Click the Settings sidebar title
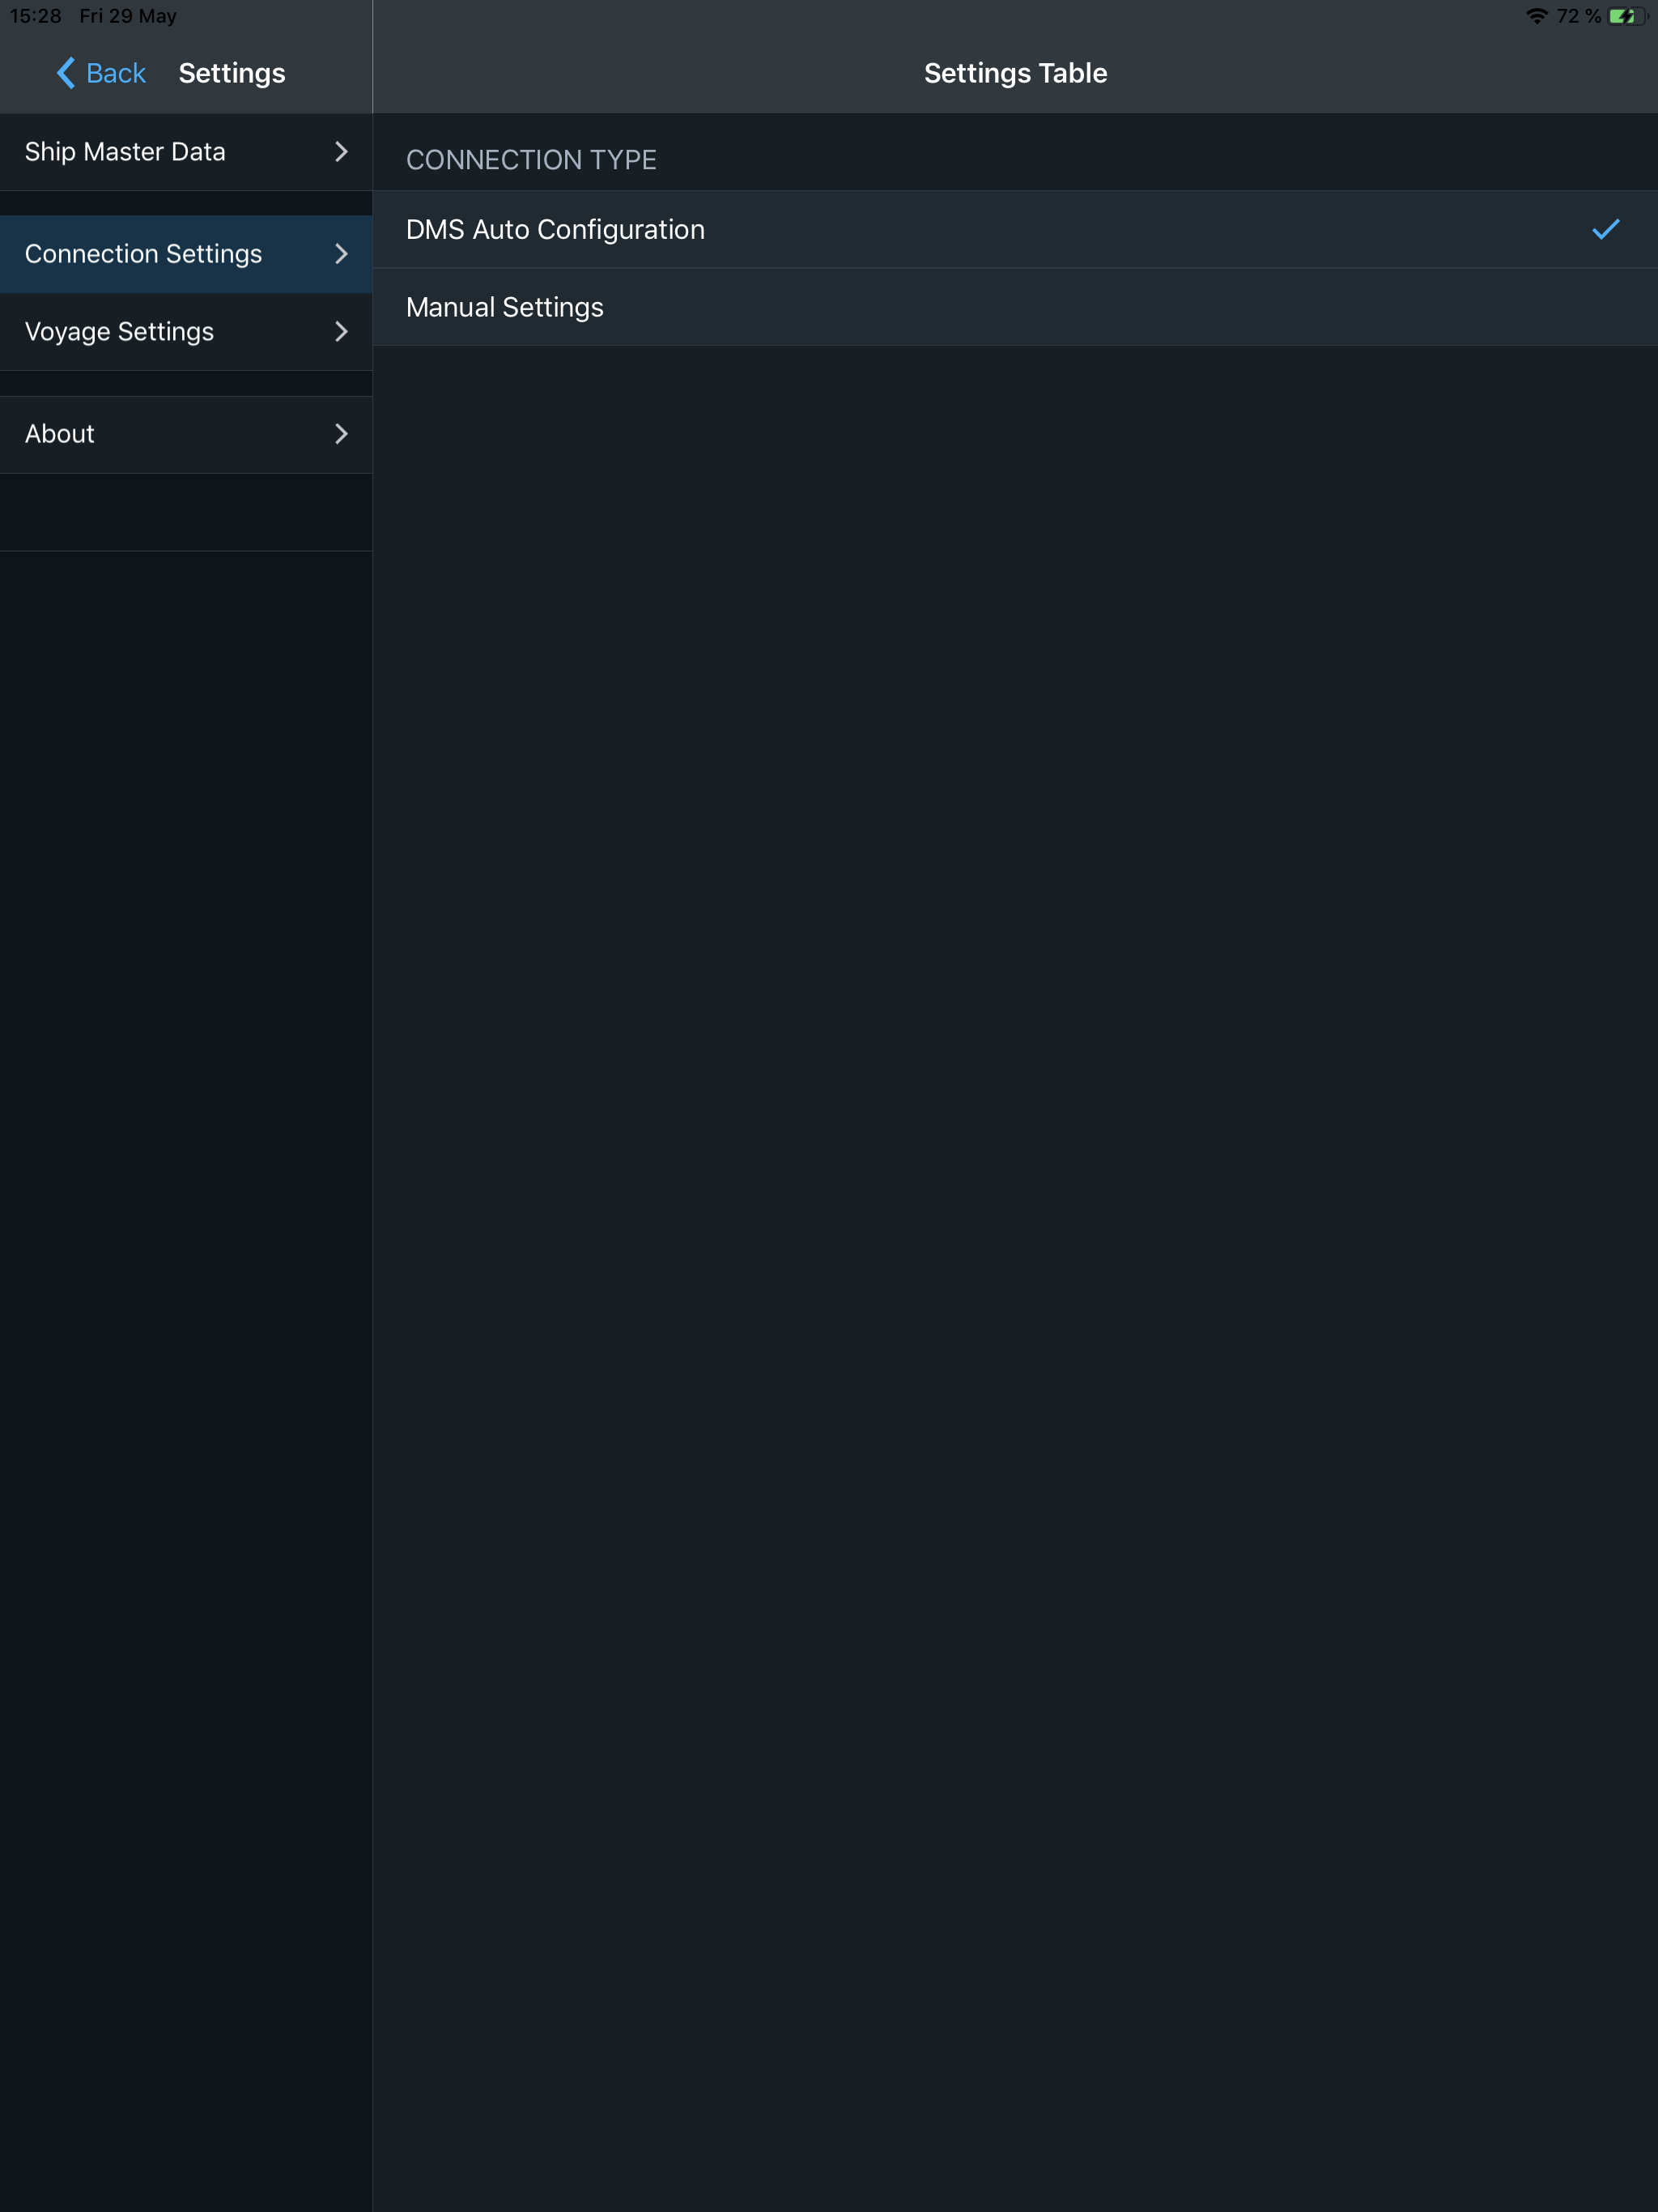The image size is (1658, 2212). (x=232, y=73)
